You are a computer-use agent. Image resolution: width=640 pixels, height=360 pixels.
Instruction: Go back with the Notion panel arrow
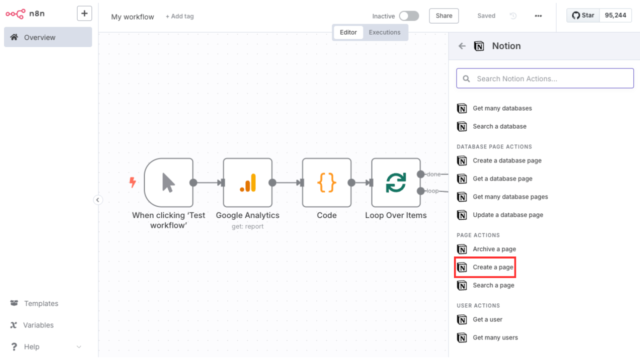[462, 46]
